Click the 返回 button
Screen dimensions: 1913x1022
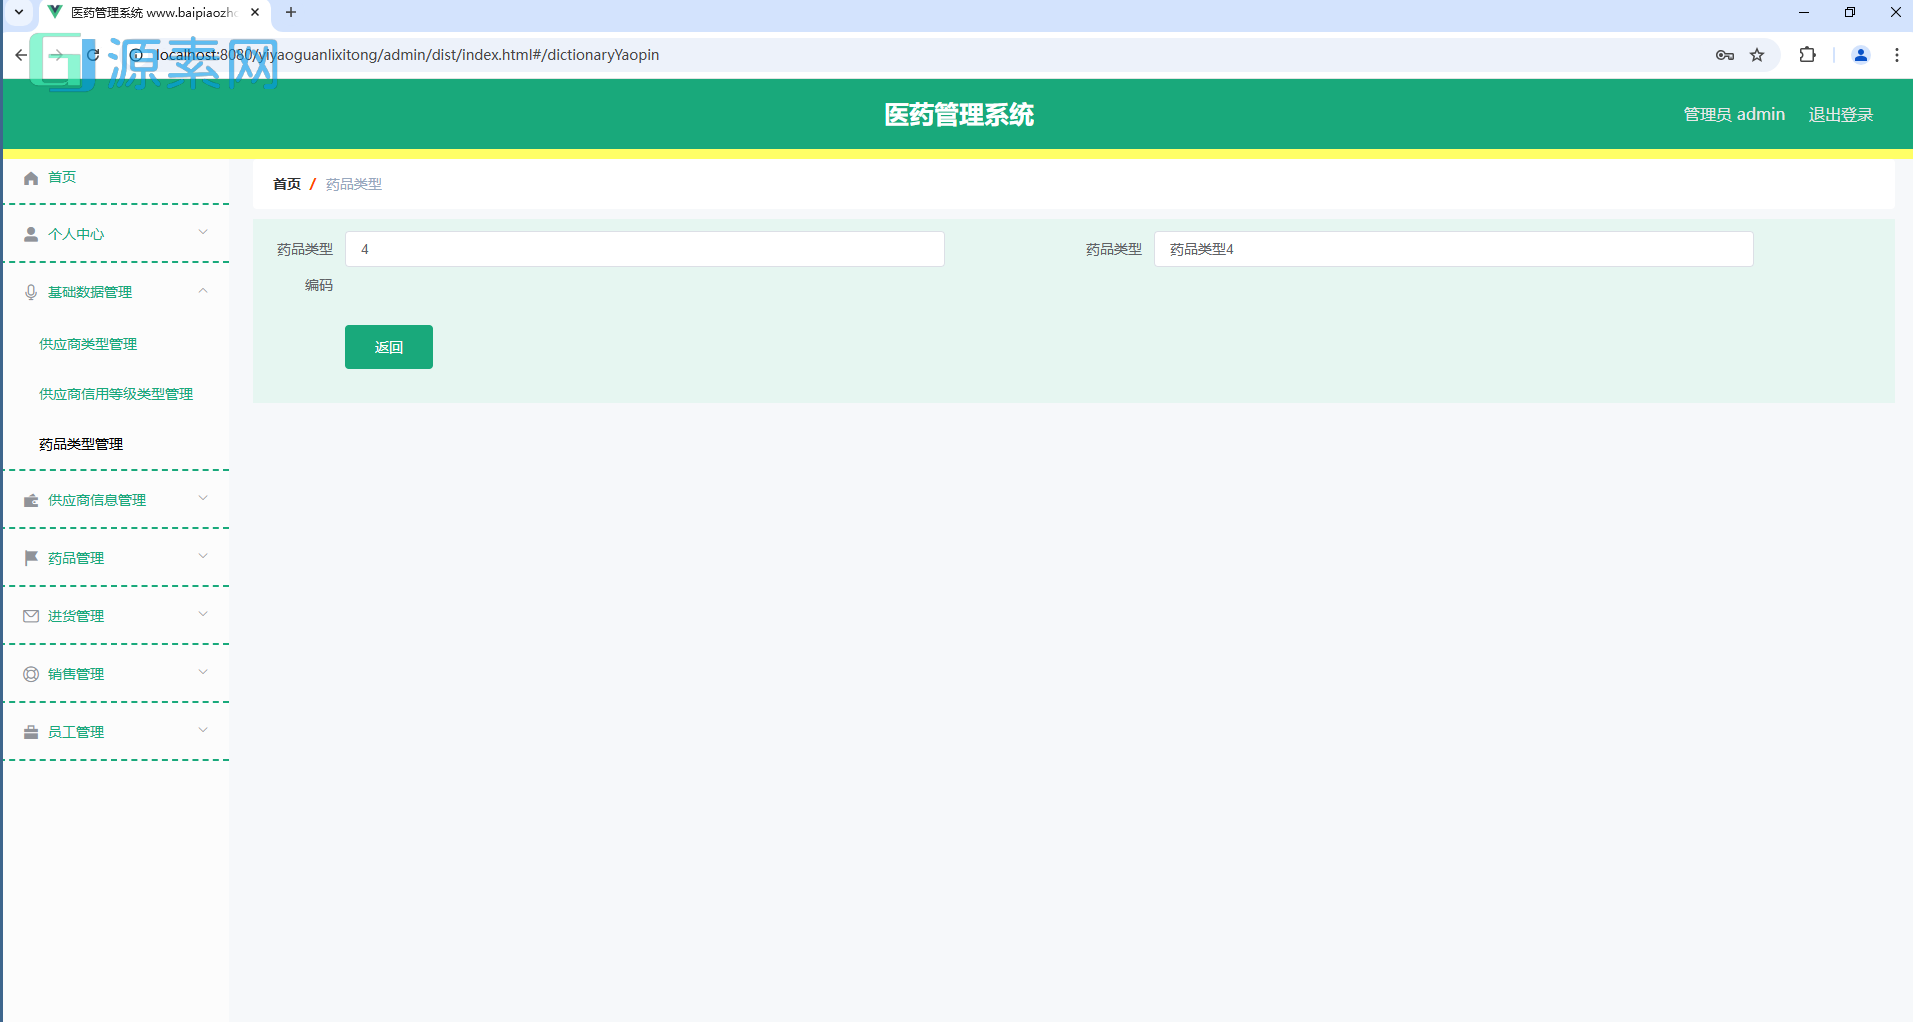click(388, 347)
